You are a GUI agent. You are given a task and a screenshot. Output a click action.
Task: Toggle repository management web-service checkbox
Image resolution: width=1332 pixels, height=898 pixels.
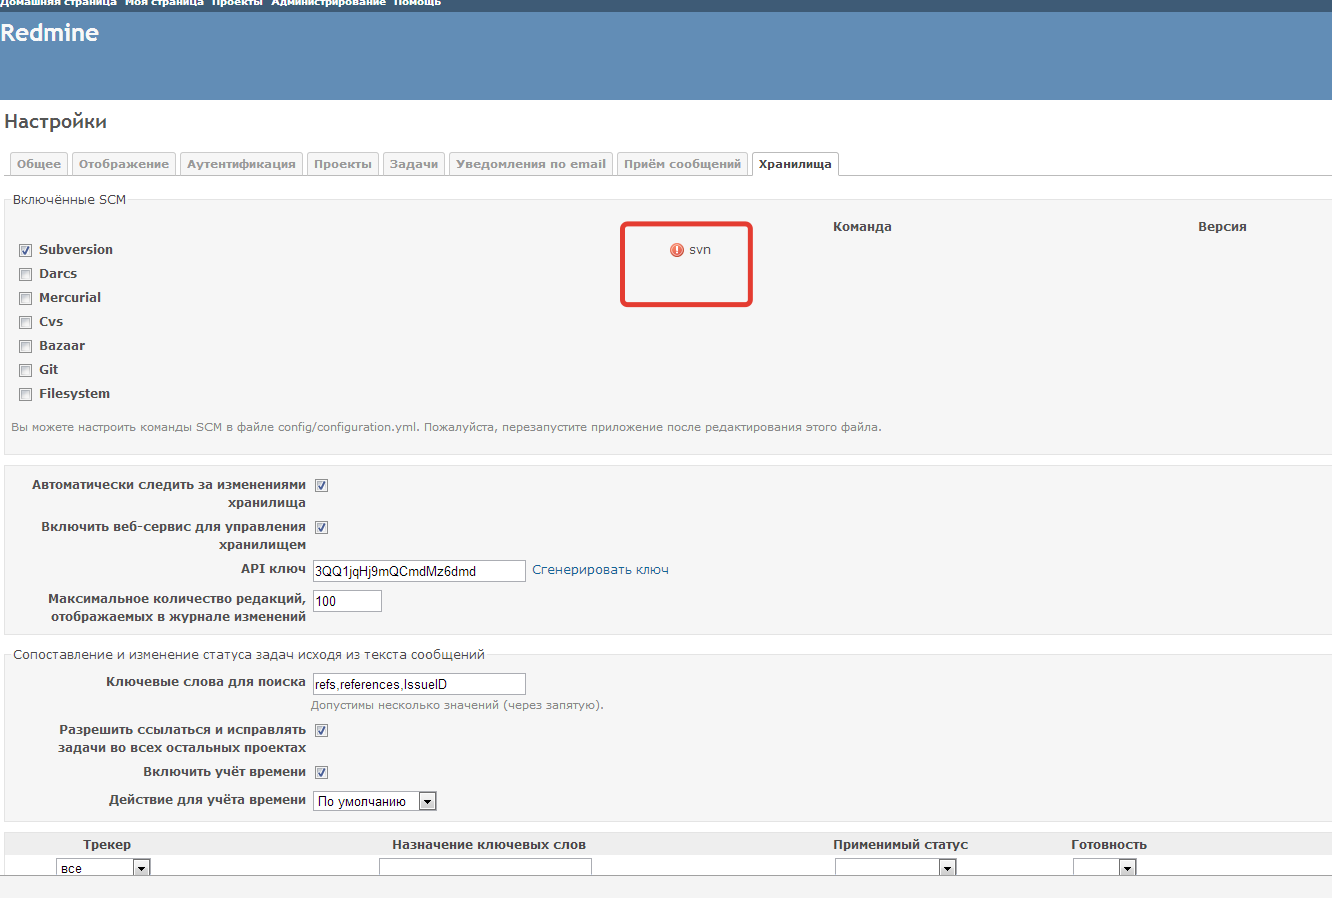322,527
